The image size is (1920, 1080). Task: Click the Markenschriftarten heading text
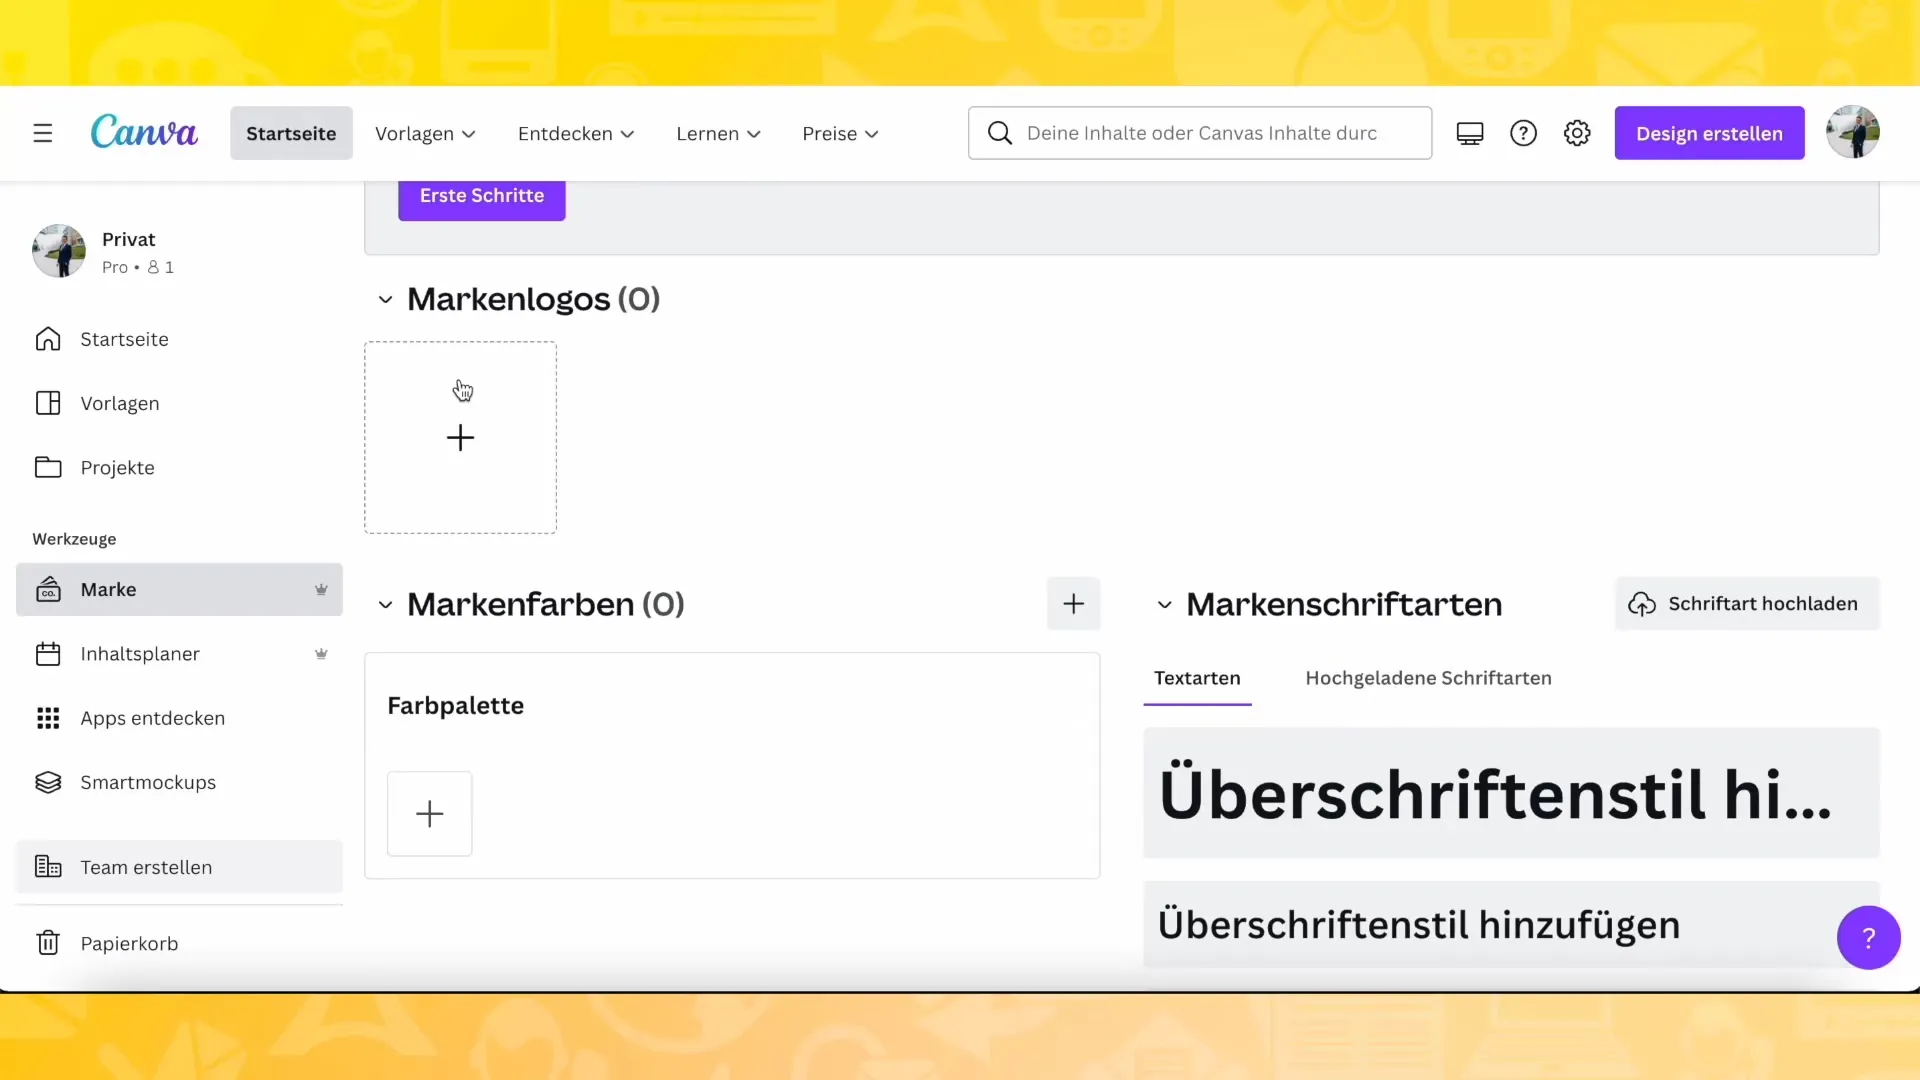1344,604
